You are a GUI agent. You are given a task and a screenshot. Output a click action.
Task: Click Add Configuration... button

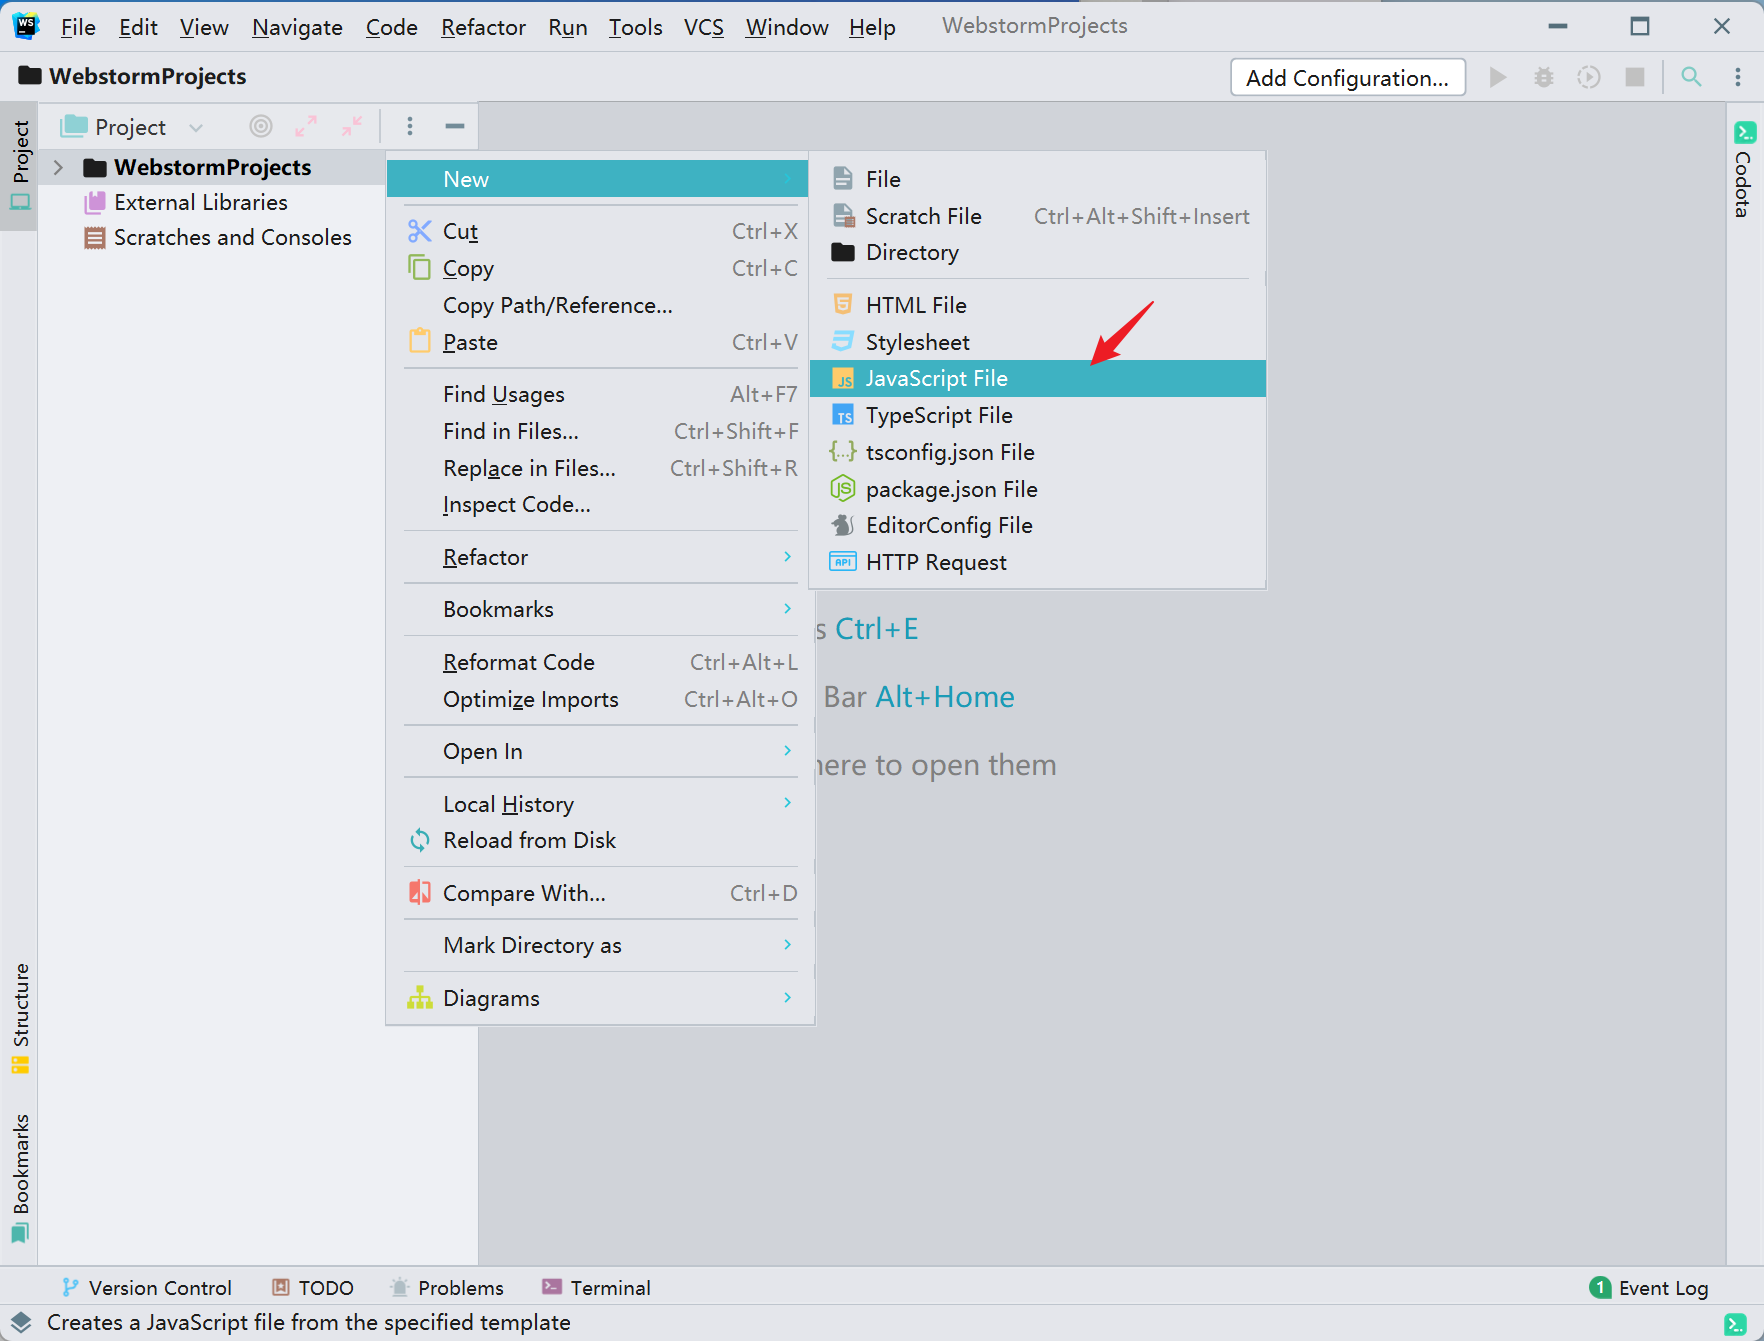tap(1347, 77)
